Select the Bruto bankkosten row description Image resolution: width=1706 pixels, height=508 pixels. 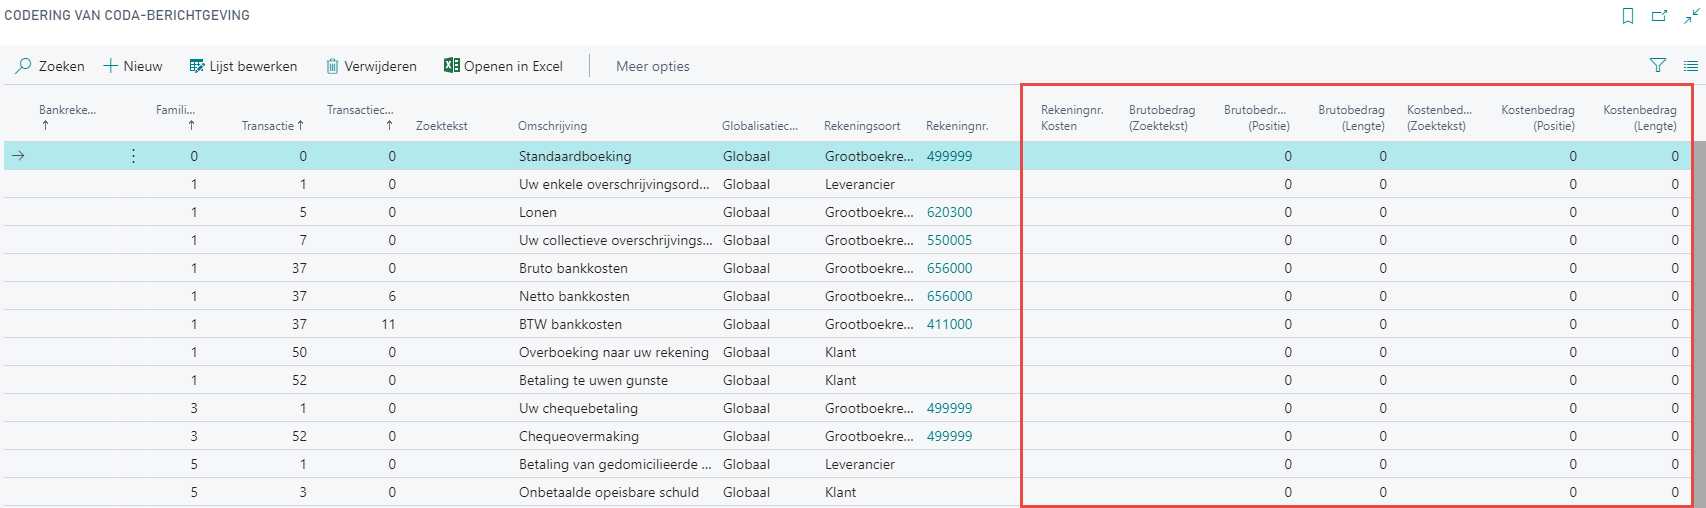coord(573,268)
